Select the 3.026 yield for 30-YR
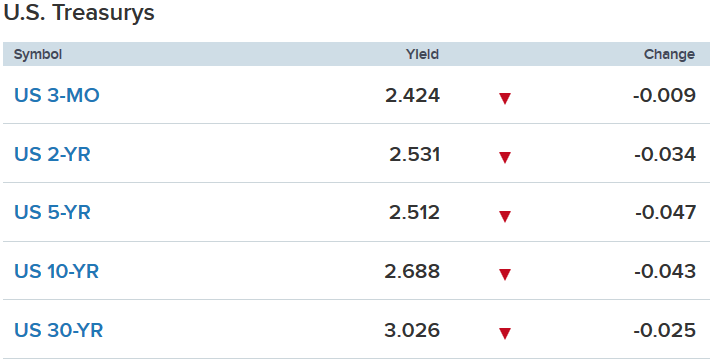713x362 pixels. pyautogui.click(x=412, y=330)
